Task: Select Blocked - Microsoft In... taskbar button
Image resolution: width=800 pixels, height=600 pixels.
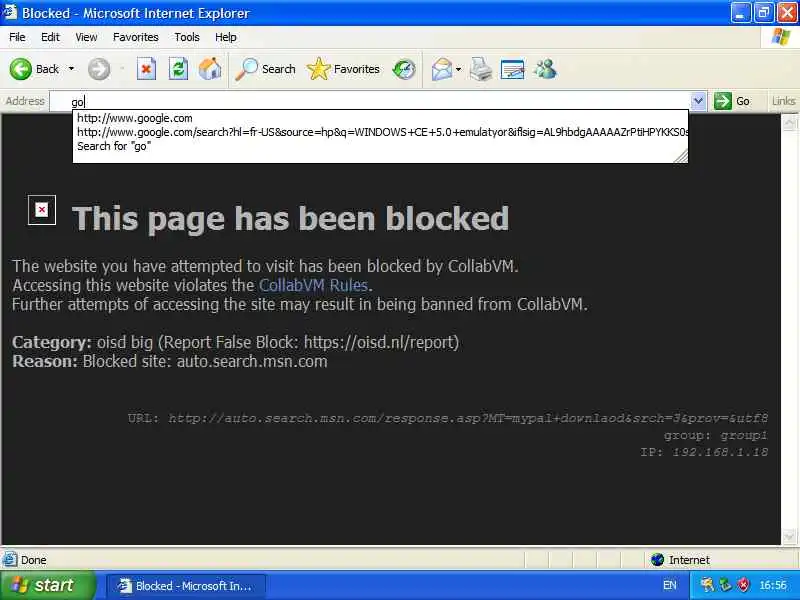Action: click(x=186, y=586)
